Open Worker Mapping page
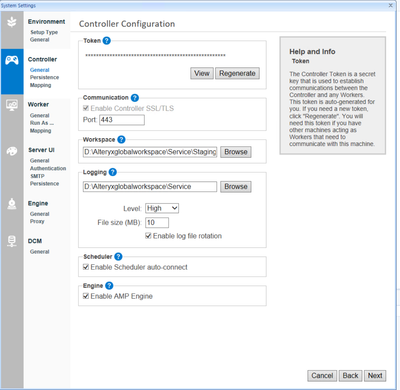The image size is (400, 390). pos(40,131)
